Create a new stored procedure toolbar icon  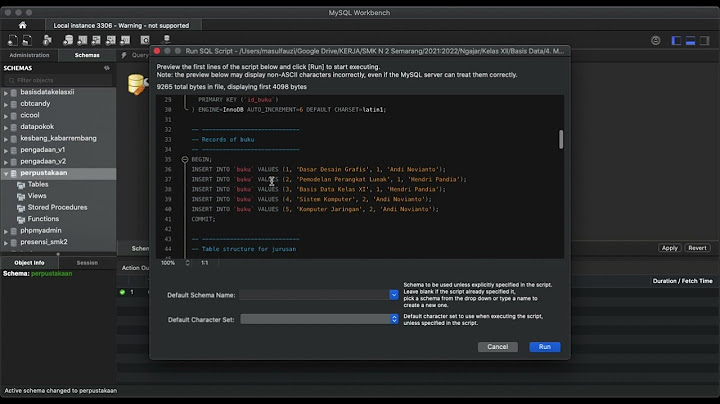(x=111, y=40)
